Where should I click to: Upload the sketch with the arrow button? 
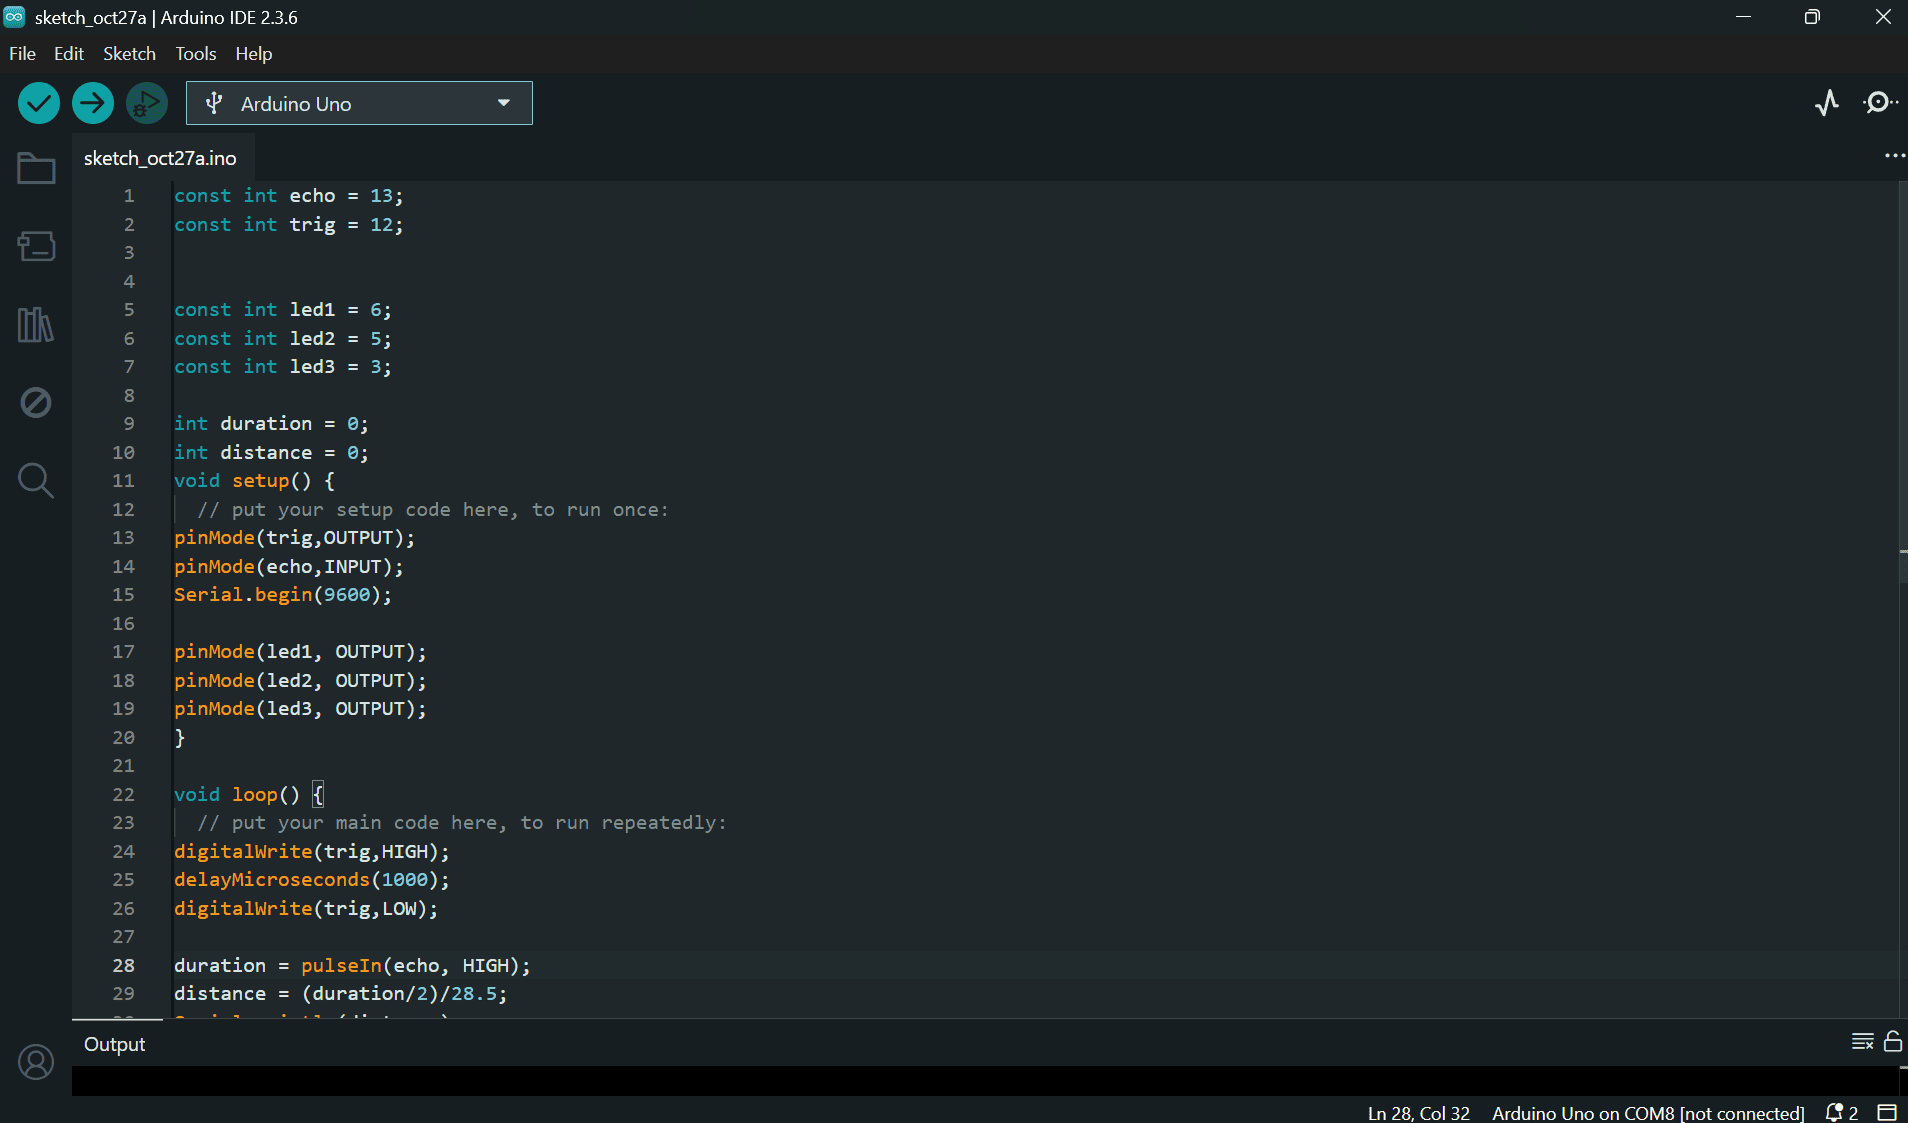tap(93, 103)
